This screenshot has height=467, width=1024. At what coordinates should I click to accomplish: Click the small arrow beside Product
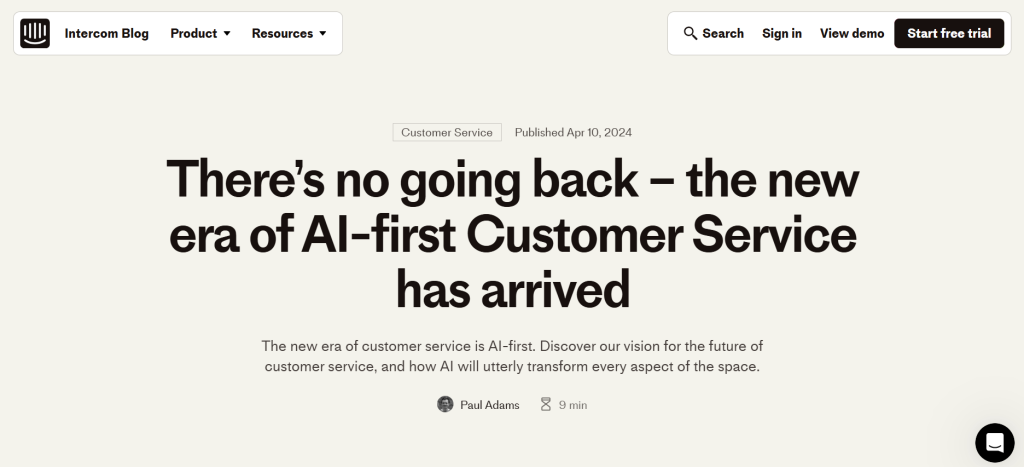227,34
